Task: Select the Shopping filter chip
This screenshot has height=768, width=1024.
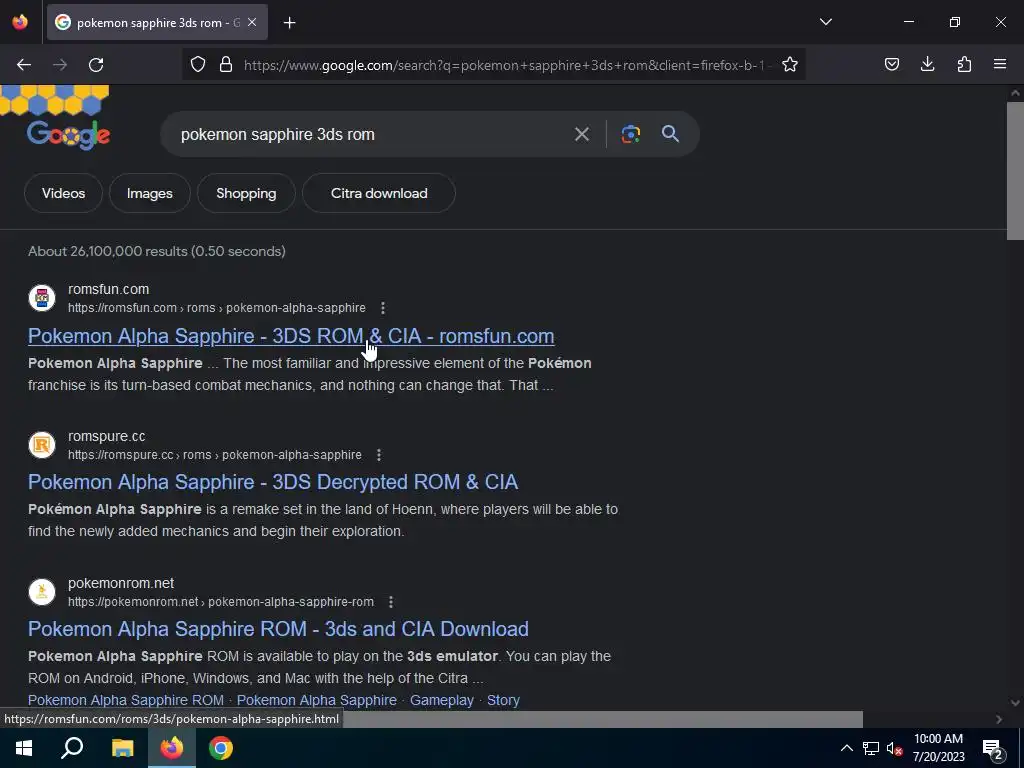Action: tap(246, 193)
